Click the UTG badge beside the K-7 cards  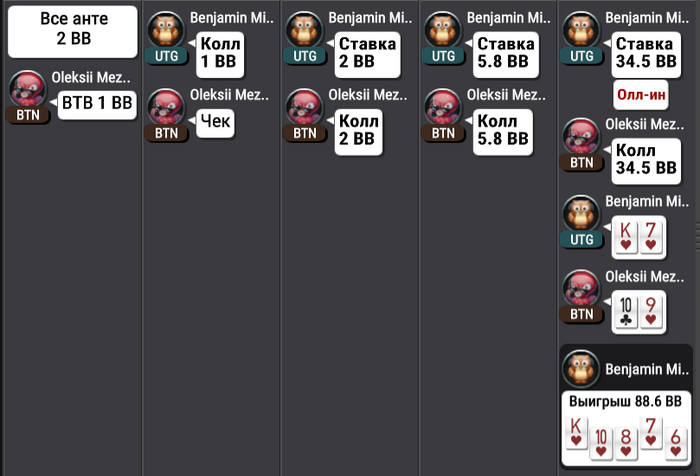coord(581,240)
